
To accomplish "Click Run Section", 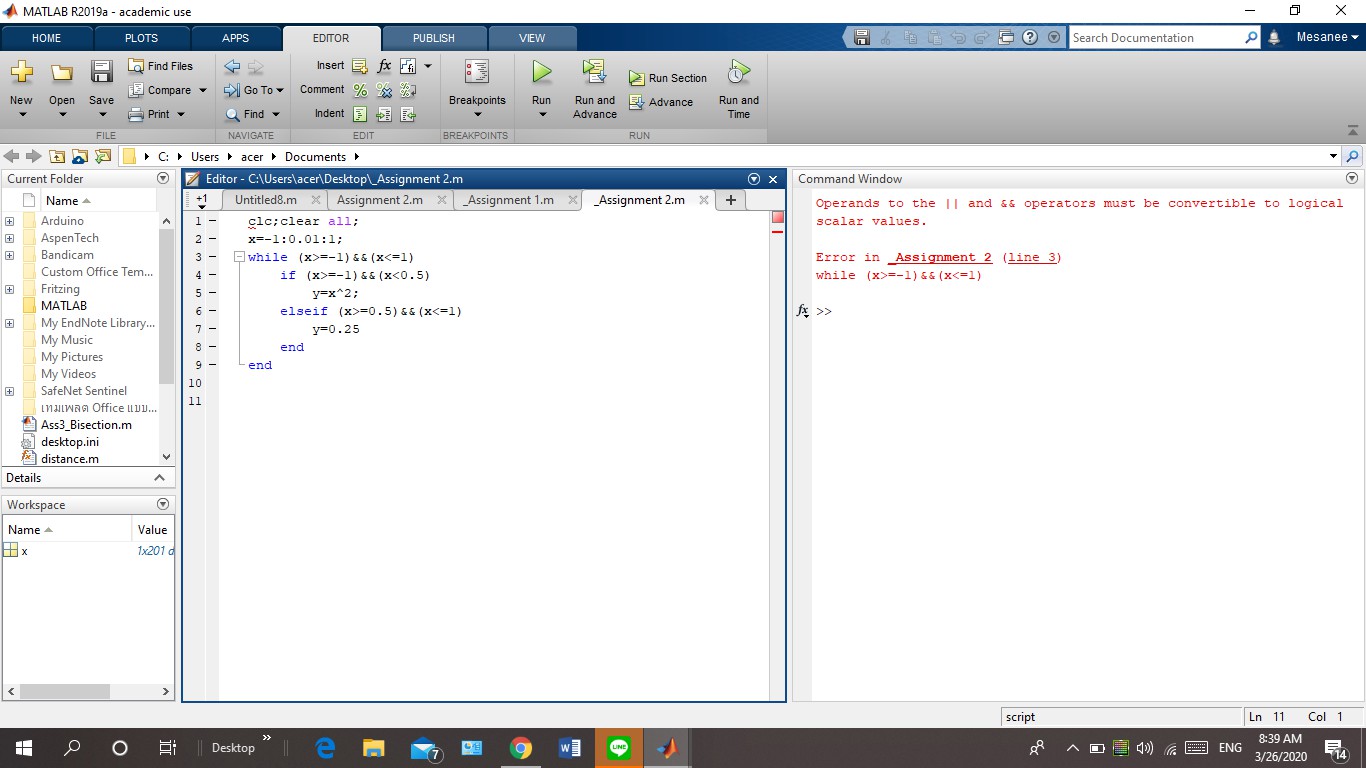I will click(667, 78).
